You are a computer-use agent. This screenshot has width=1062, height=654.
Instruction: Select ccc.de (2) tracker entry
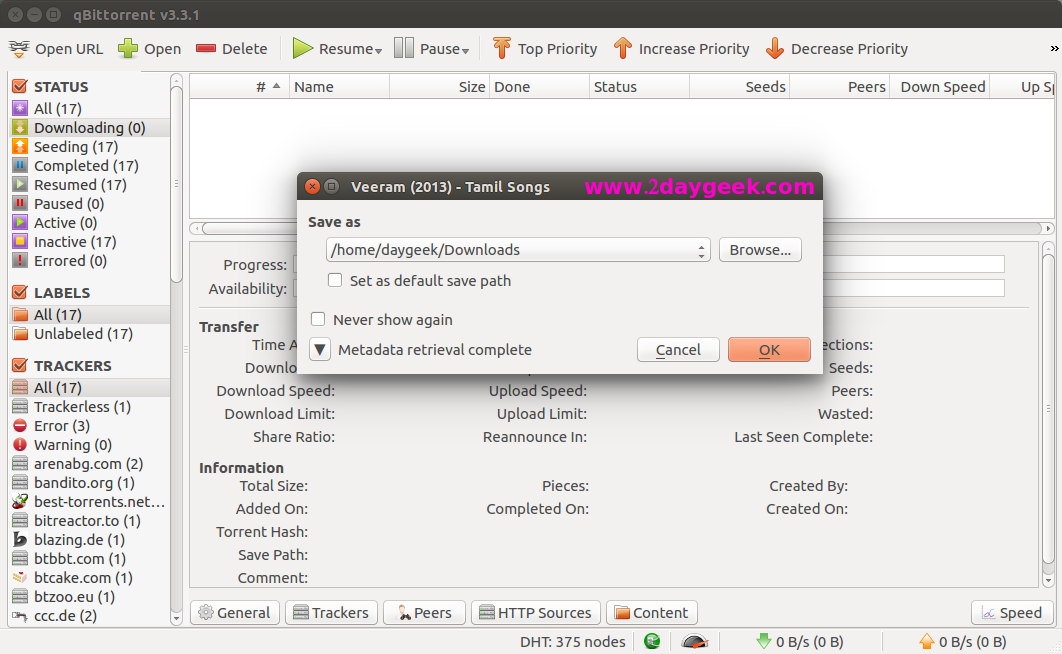[89, 615]
